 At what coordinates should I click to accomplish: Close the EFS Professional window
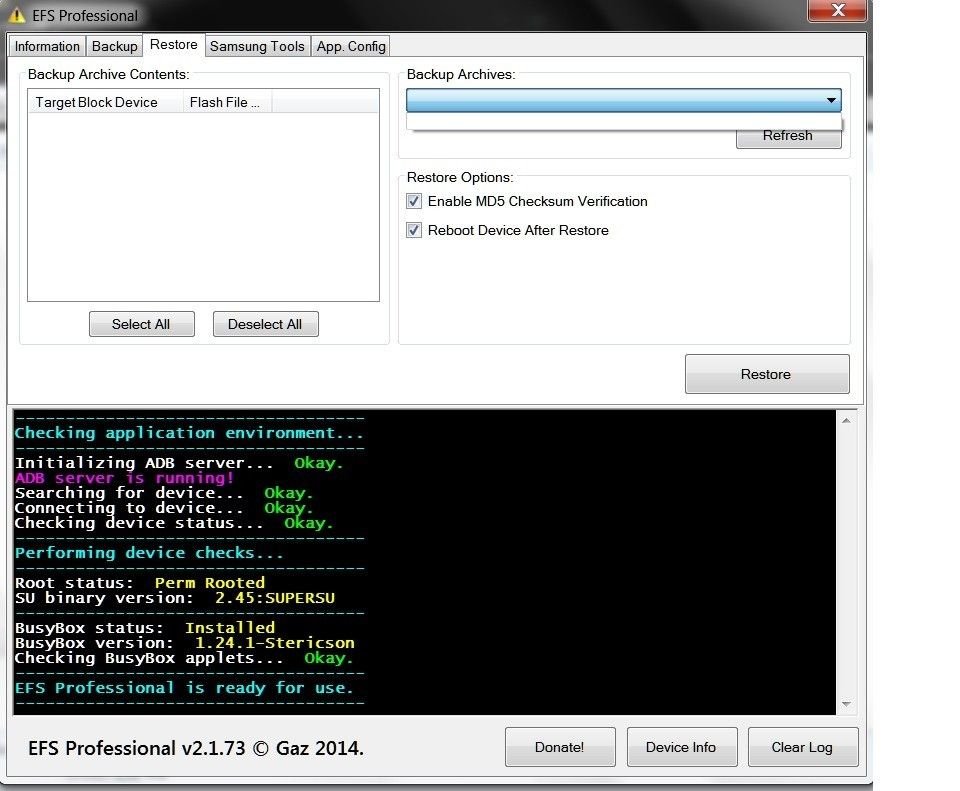[x=838, y=10]
